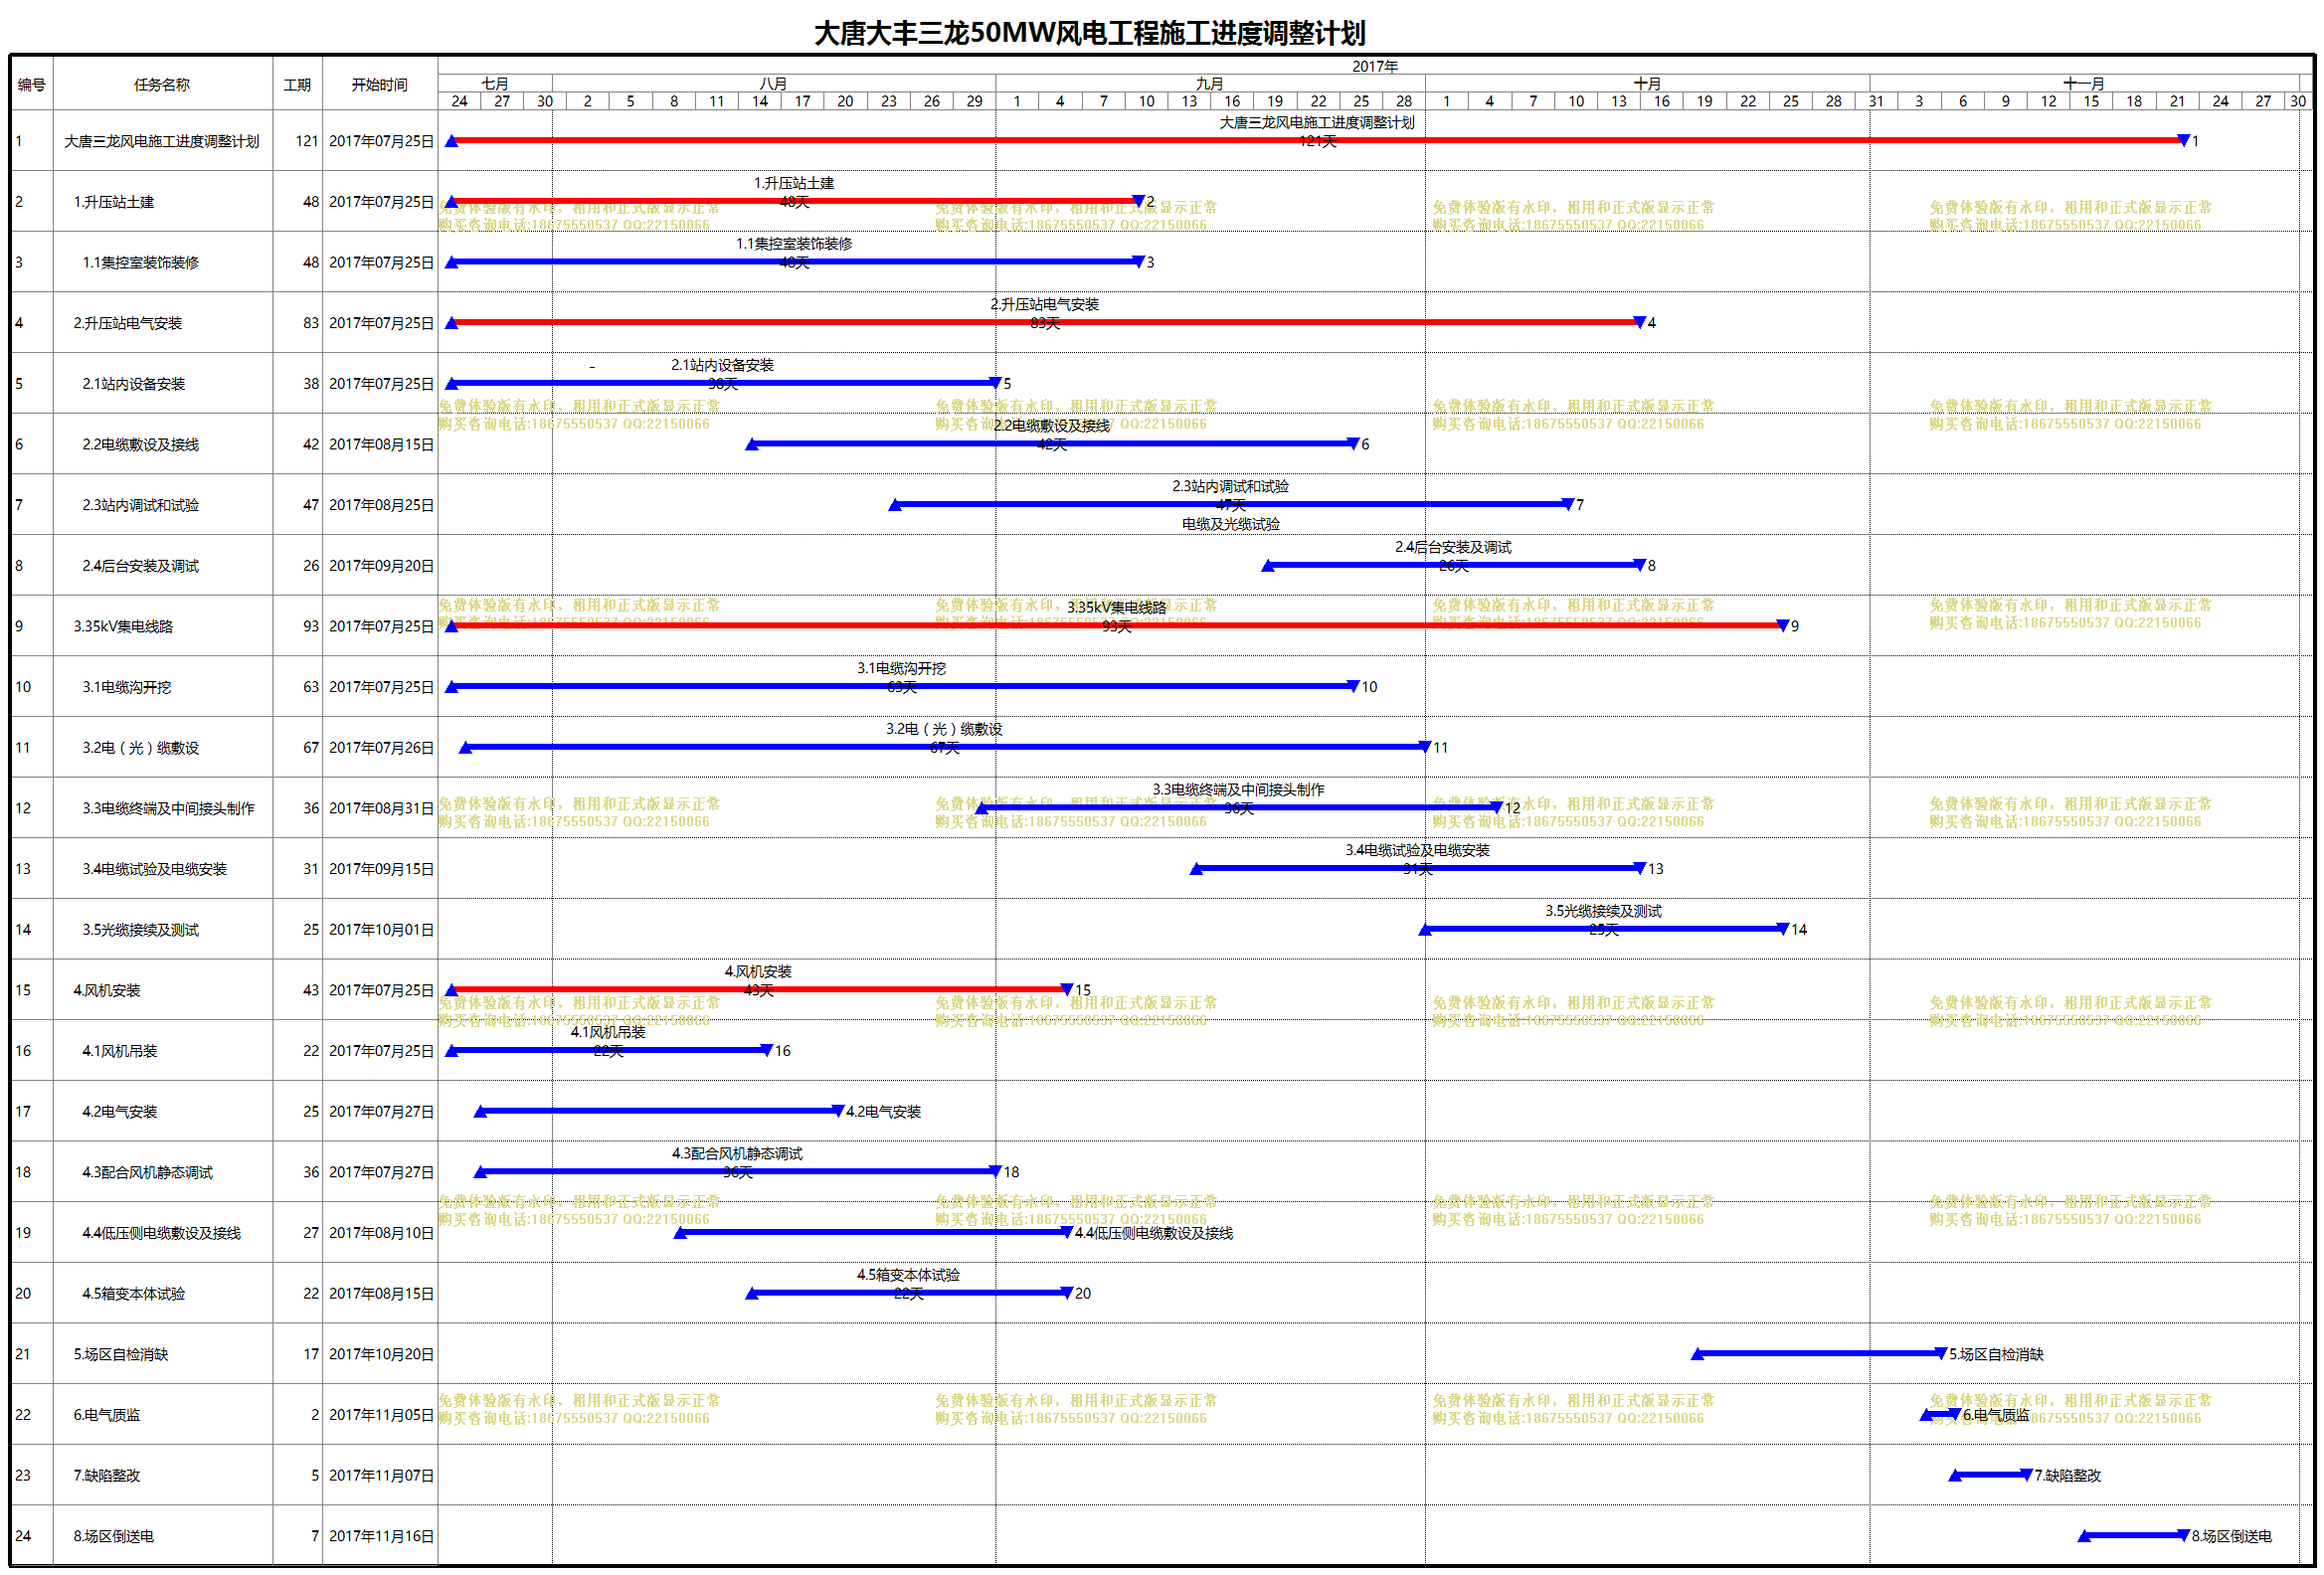Select task 4.3配合风机静态调试 in the task list
2324x1575 pixels.
coord(148,1172)
